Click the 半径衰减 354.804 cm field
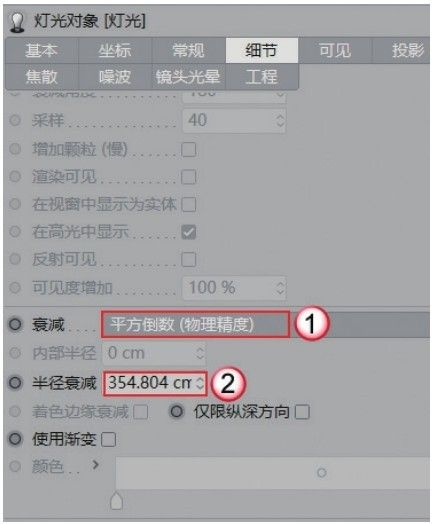Screen dimensions: 433x524 point(155,383)
